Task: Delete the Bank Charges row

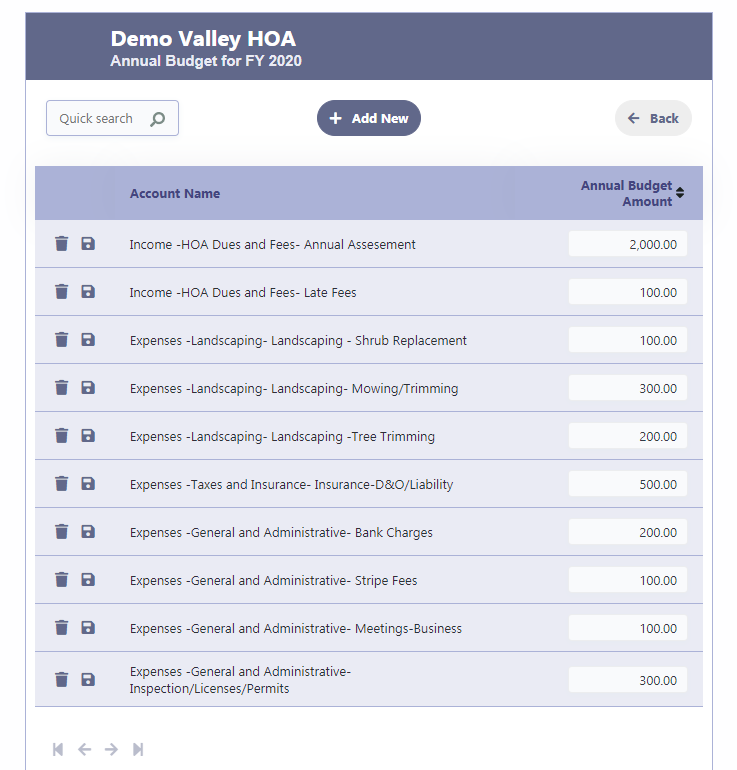Action: pyautogui.click(x=61, y=532)
